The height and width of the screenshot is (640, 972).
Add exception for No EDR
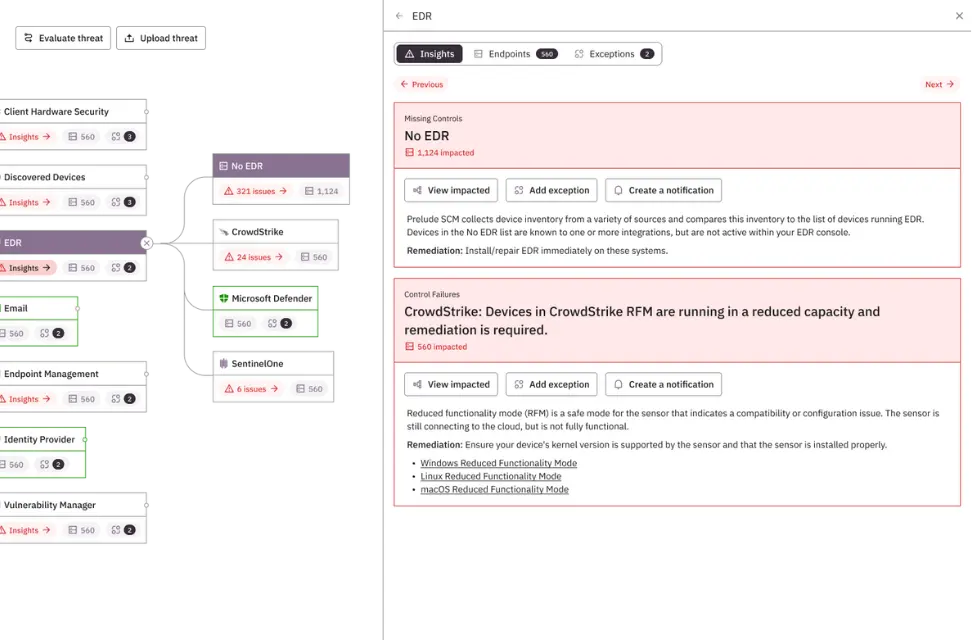point(552,190)
